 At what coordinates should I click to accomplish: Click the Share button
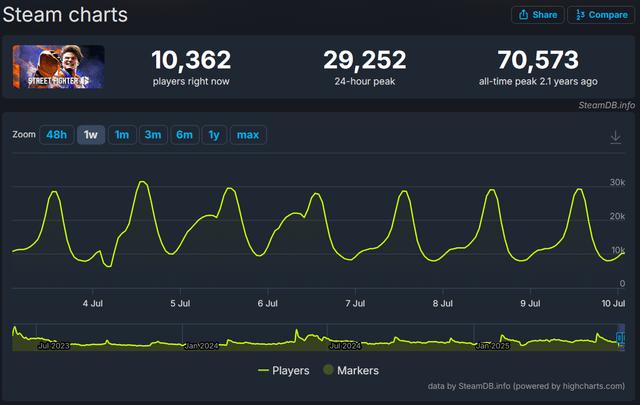pos(538,15)
